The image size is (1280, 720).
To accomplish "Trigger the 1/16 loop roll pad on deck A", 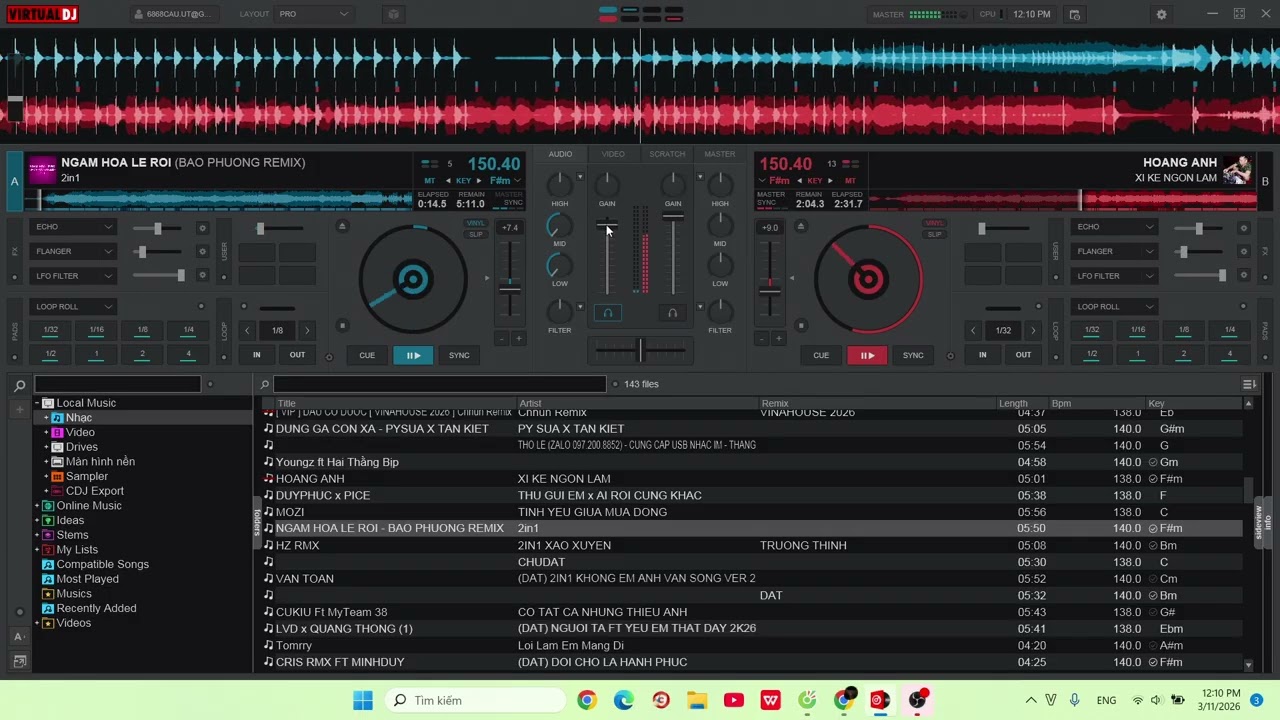I will click(x=96, y=330).
